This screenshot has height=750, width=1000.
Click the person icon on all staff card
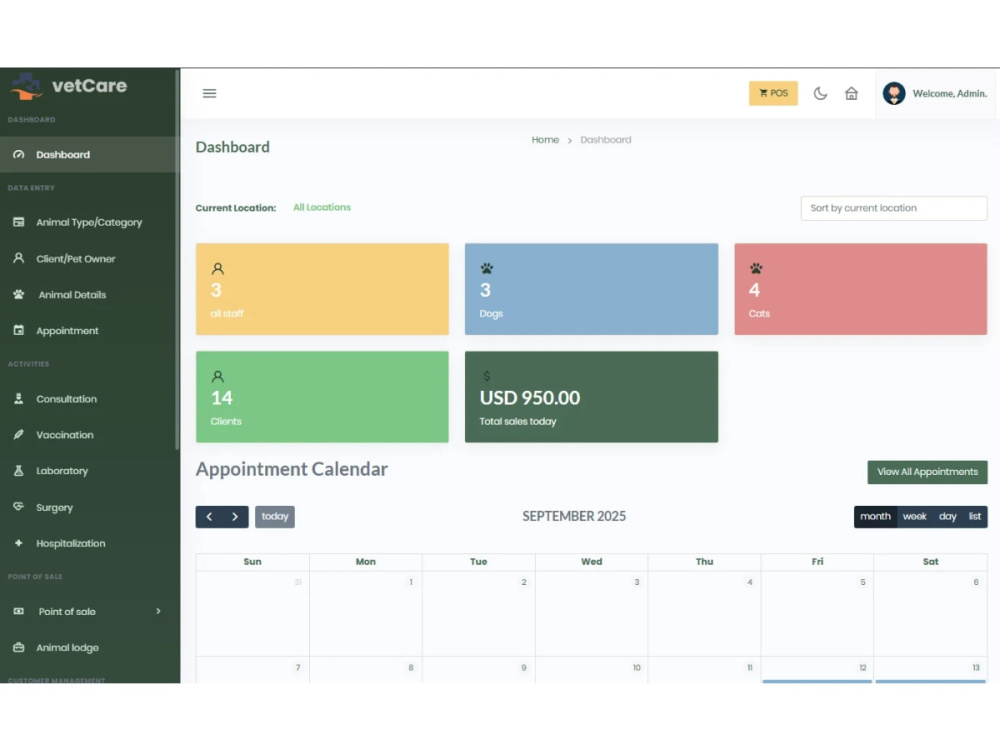click(x=217, y=268)
